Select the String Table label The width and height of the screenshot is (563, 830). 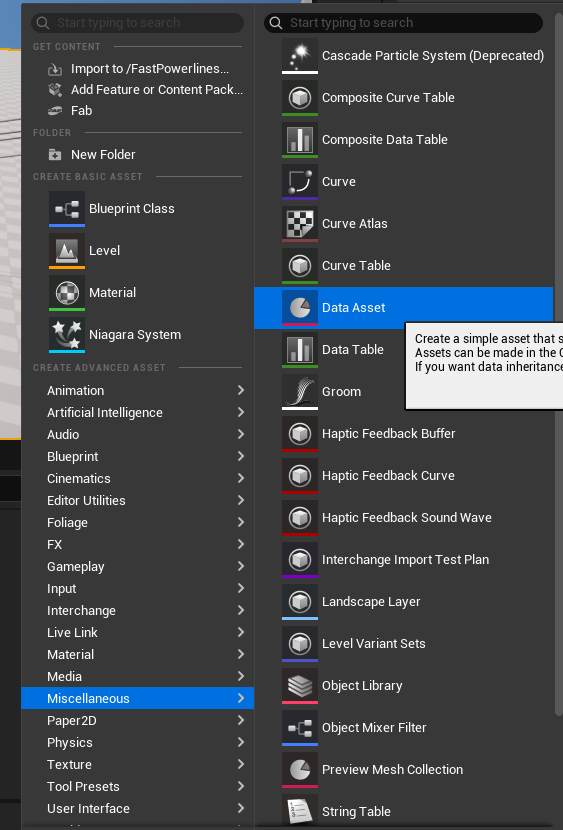(356, 811)
